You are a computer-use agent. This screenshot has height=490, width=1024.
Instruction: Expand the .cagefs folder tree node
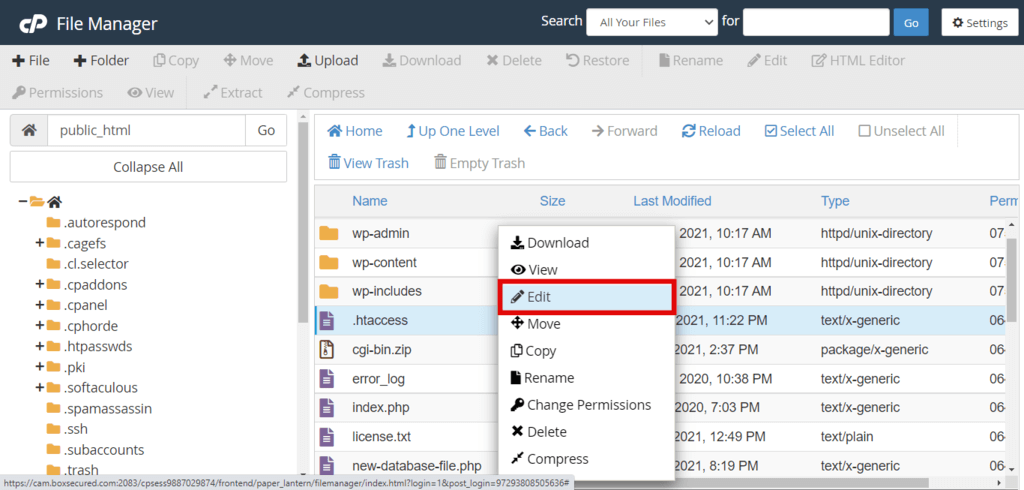(40, 243)
